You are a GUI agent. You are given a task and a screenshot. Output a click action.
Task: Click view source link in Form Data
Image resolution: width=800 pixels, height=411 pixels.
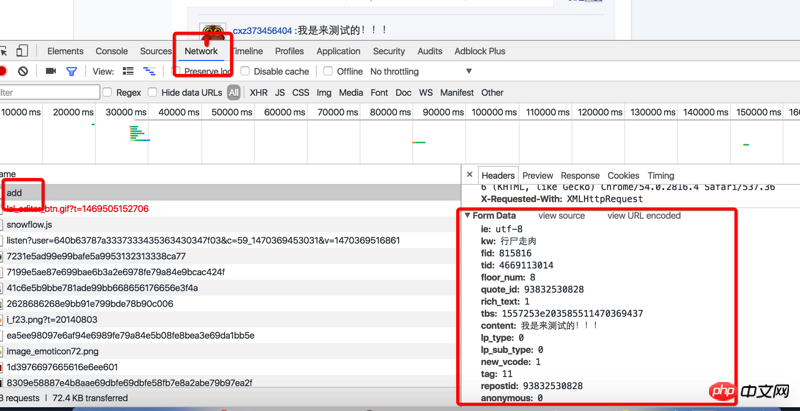(561, 215)
